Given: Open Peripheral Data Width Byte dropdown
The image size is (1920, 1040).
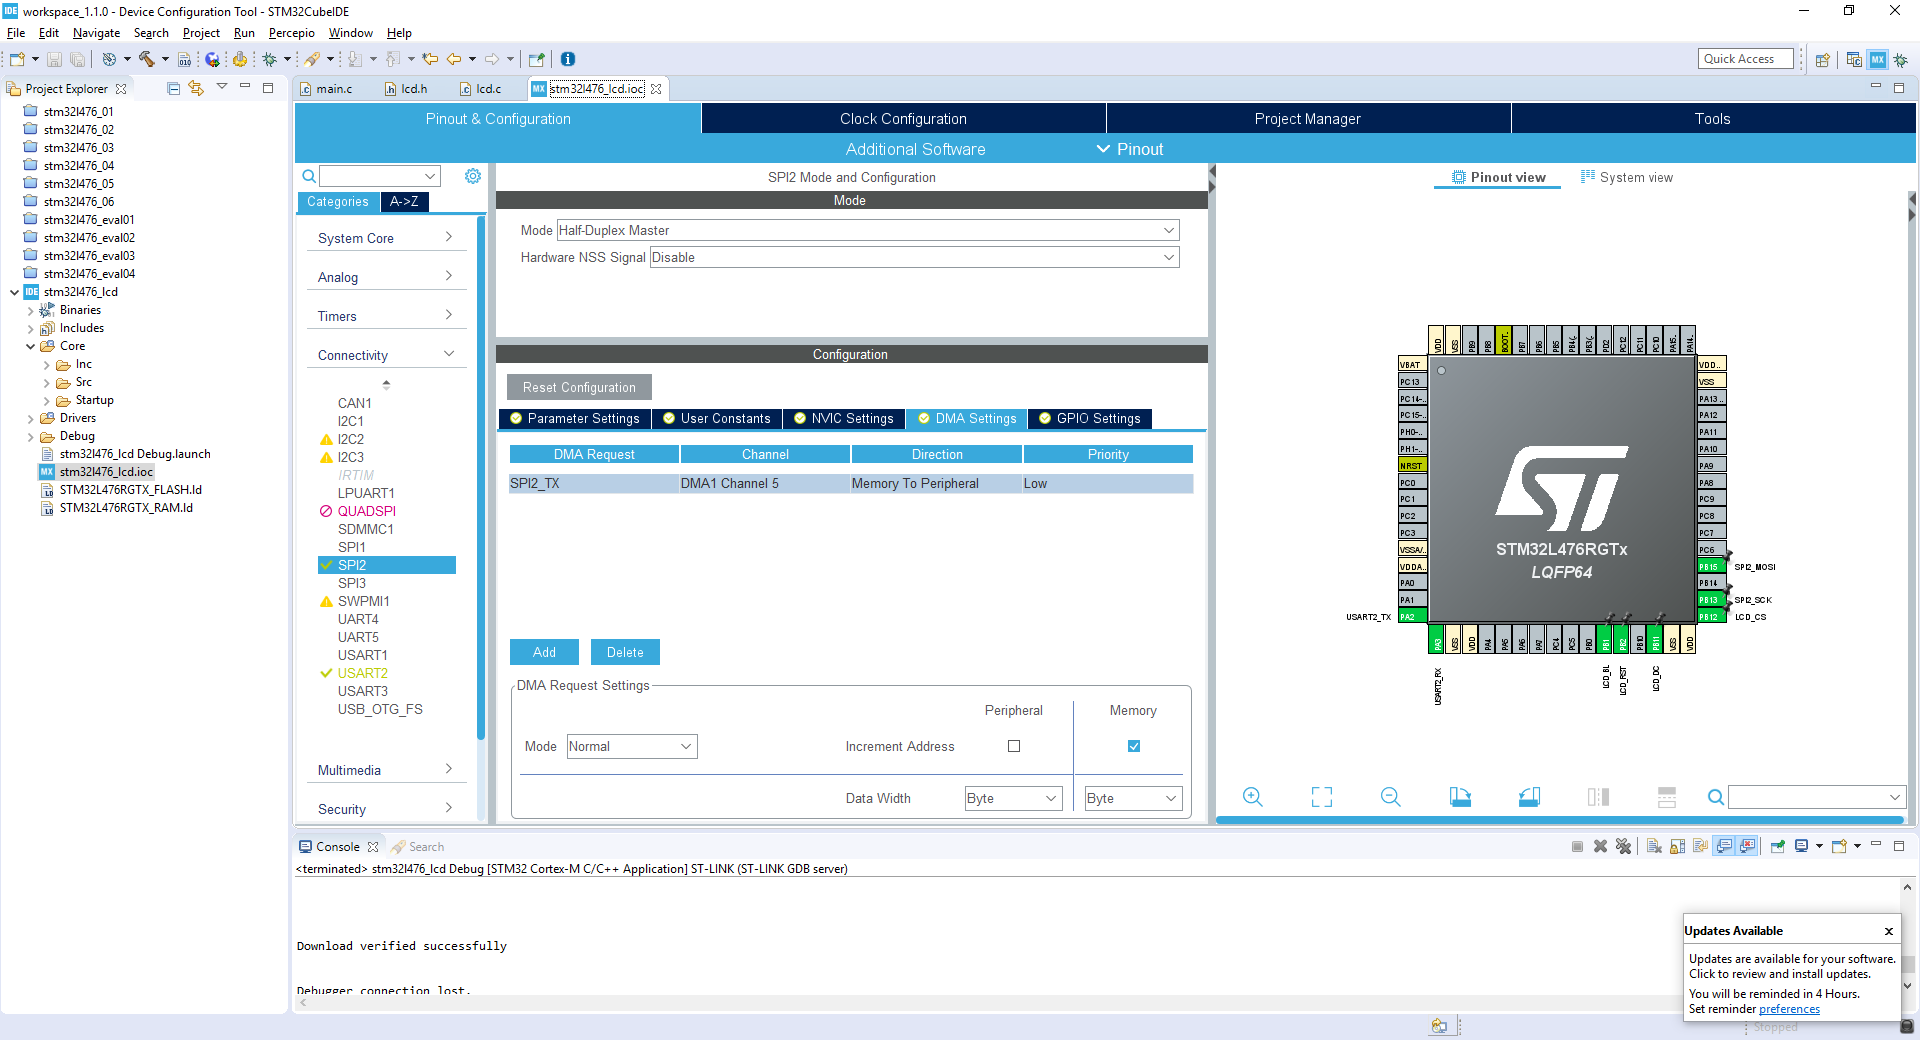Looking at the screenshot, I should click(x=1013, y=798).
